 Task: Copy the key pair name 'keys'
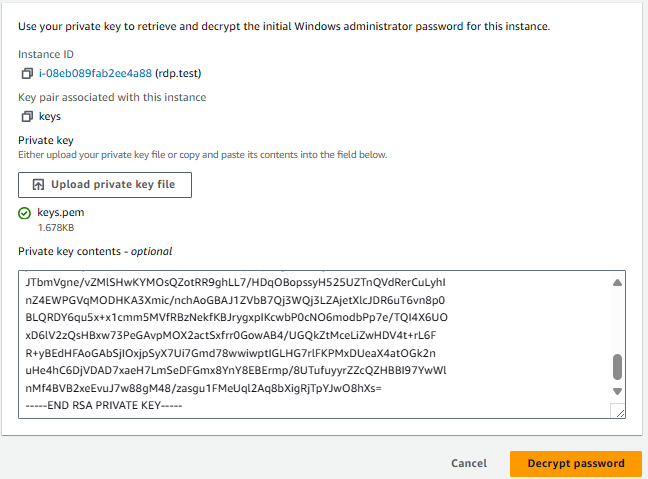click(26, 116)
